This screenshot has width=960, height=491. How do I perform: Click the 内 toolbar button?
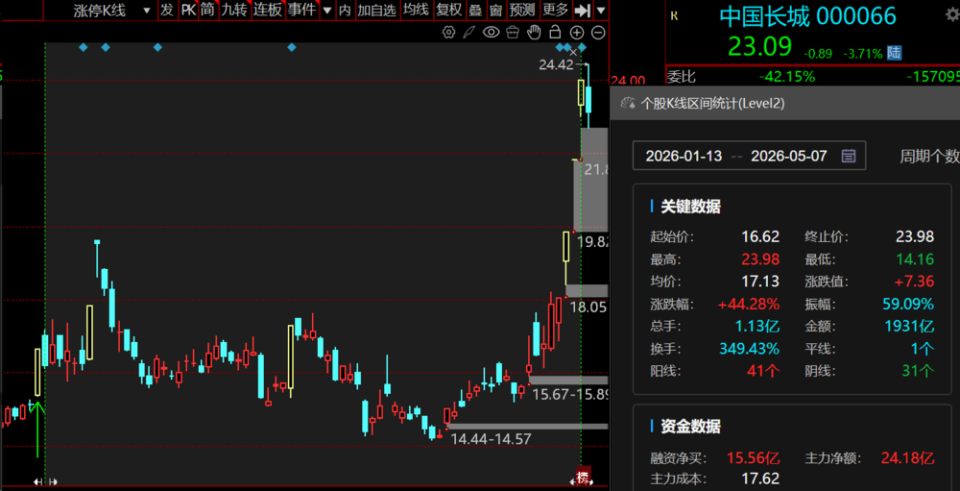345,10
